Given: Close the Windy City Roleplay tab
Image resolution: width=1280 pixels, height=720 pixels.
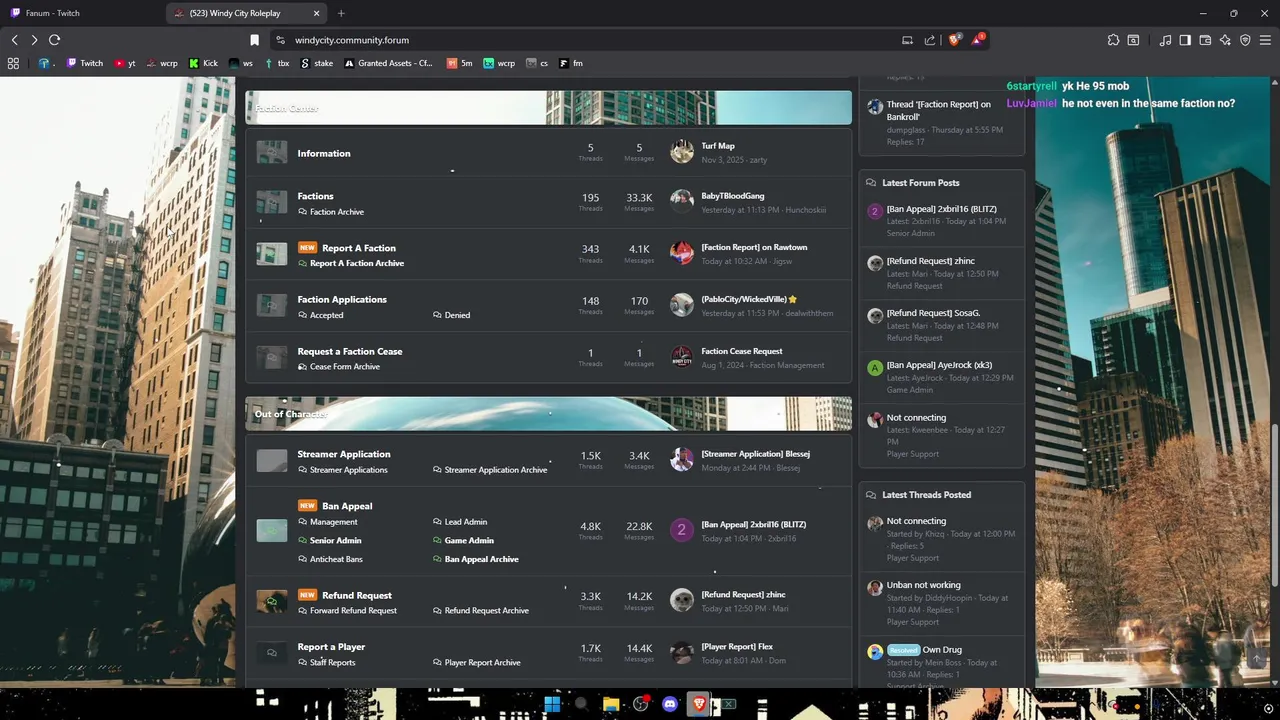Looking at the screenshot, I should [316, 13].
